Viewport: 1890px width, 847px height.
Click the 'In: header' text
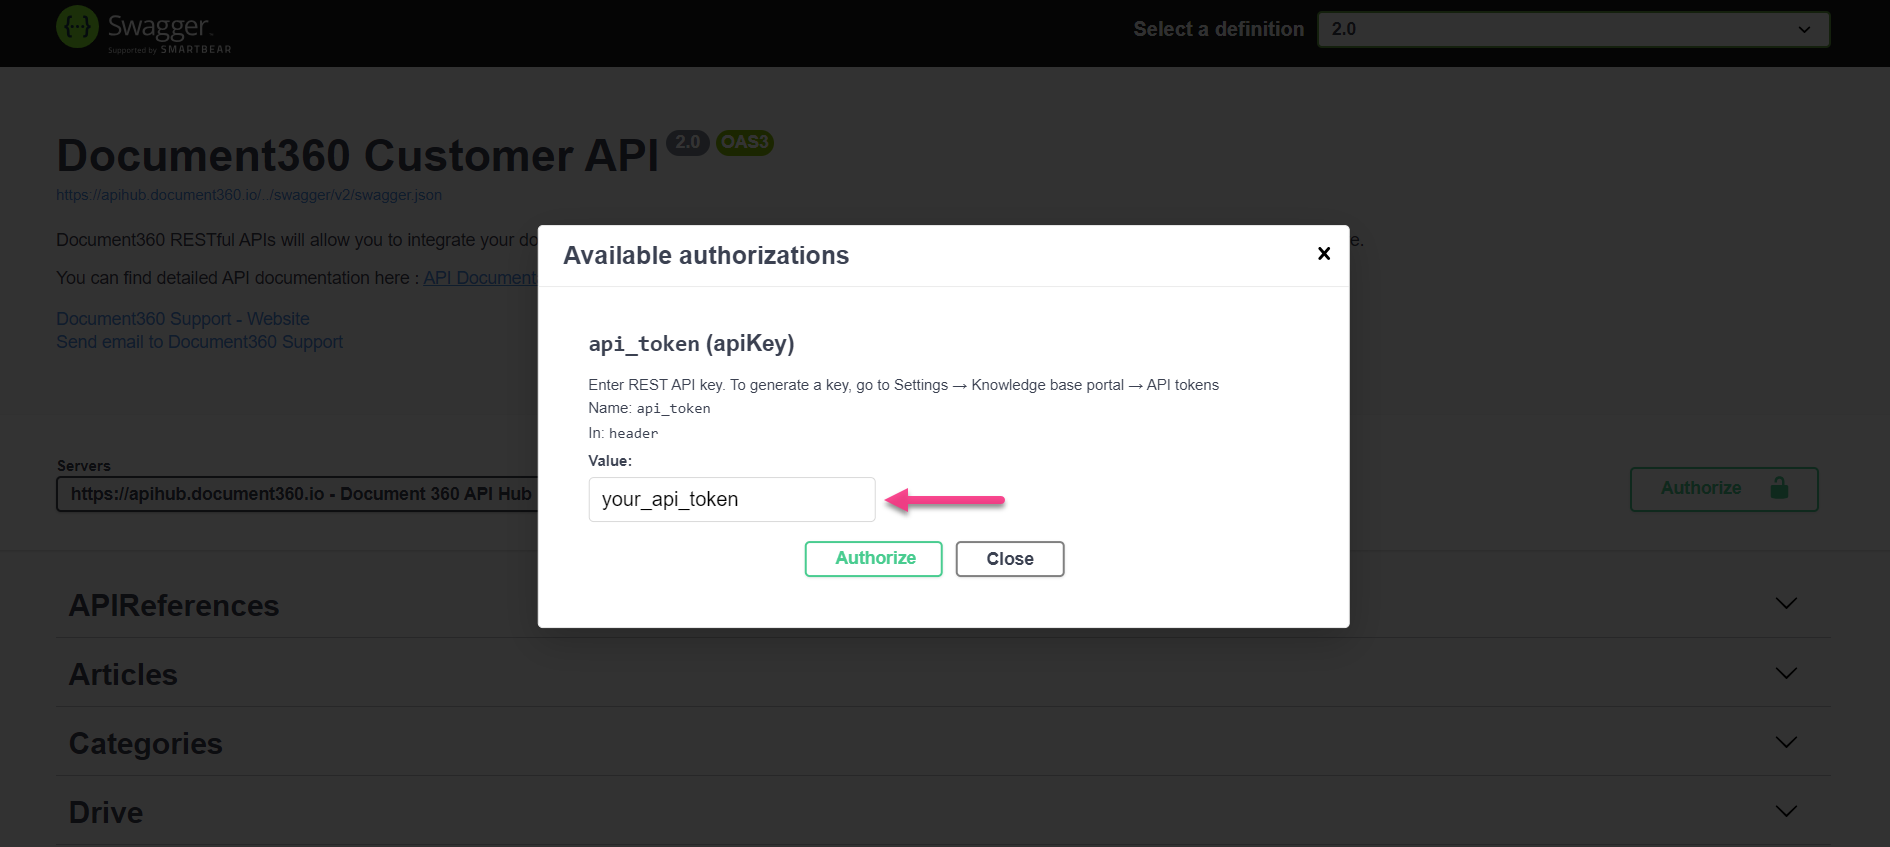tap(623, 433)
